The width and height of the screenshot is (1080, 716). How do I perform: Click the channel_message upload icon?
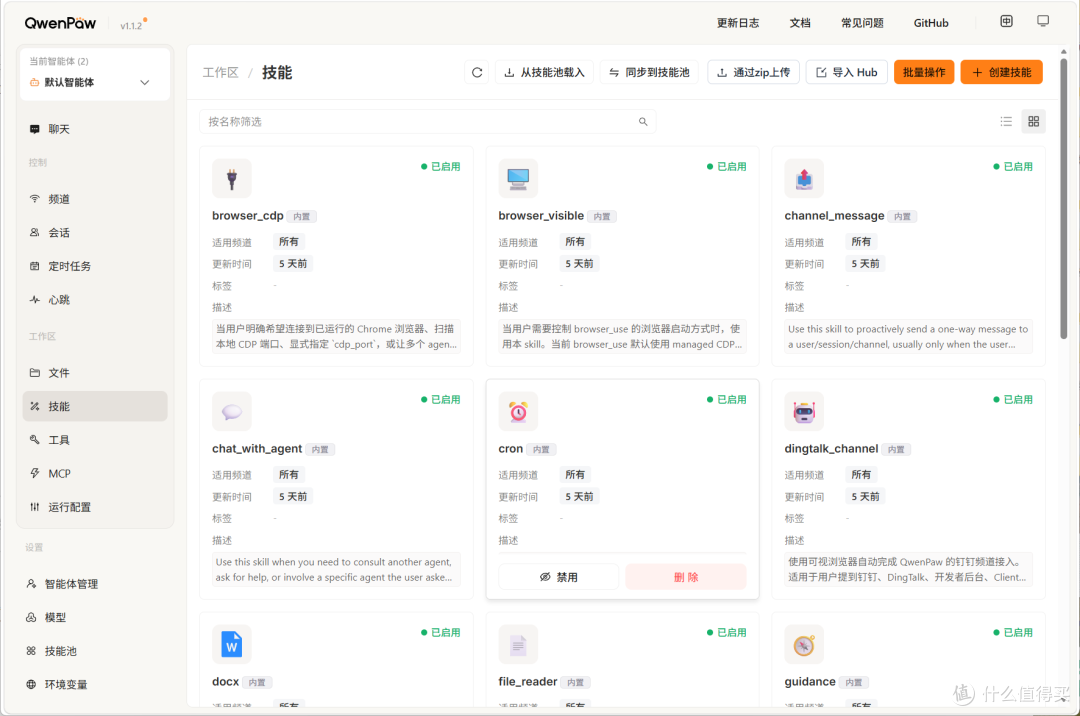[804, 179]
